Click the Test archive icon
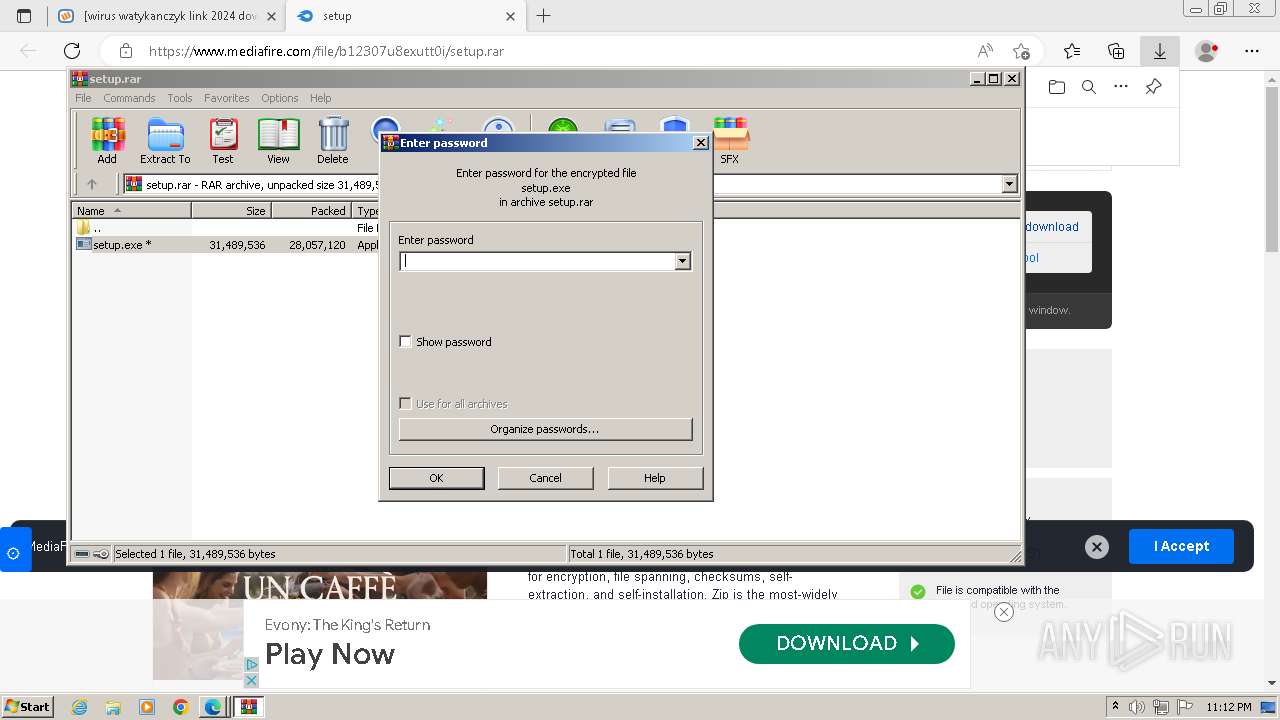 pos(223,140)
